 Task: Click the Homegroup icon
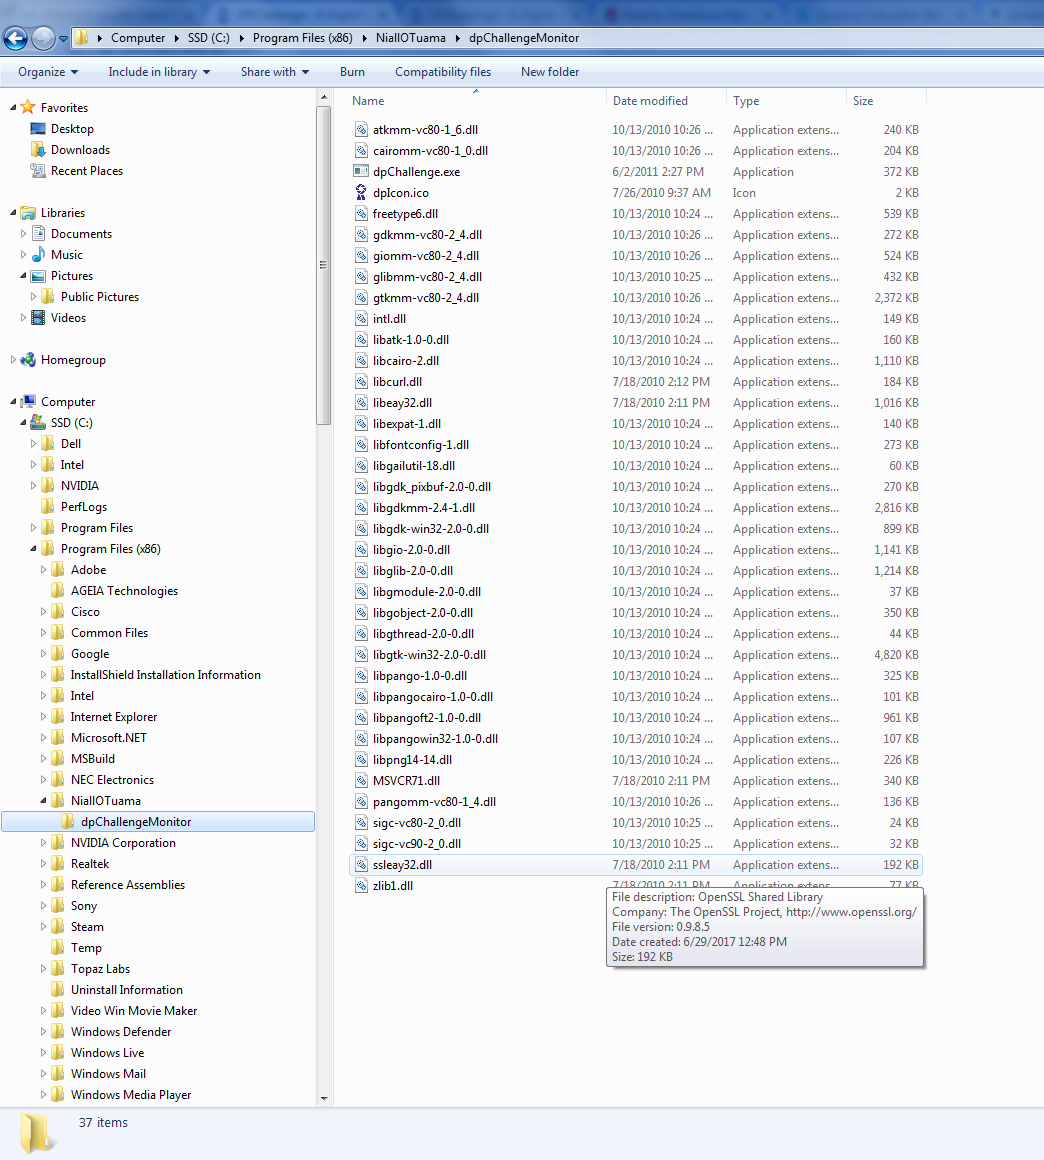coord(28,360)
